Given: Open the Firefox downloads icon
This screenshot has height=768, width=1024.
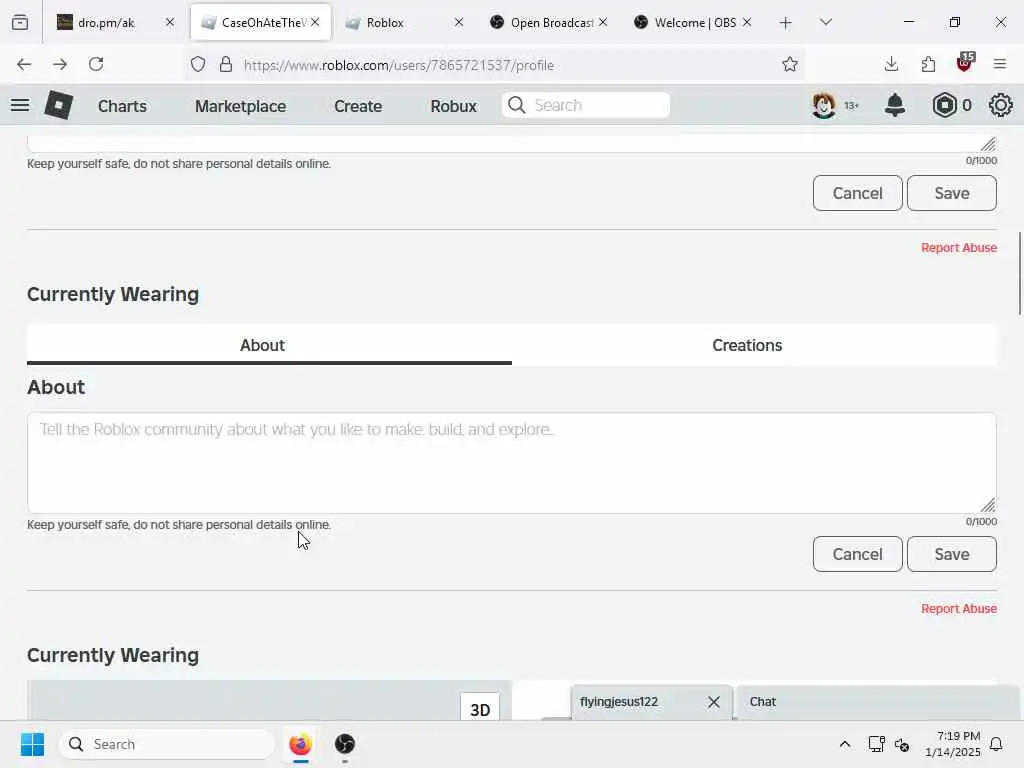Looking at the screenshot, I should coord(891,64).
